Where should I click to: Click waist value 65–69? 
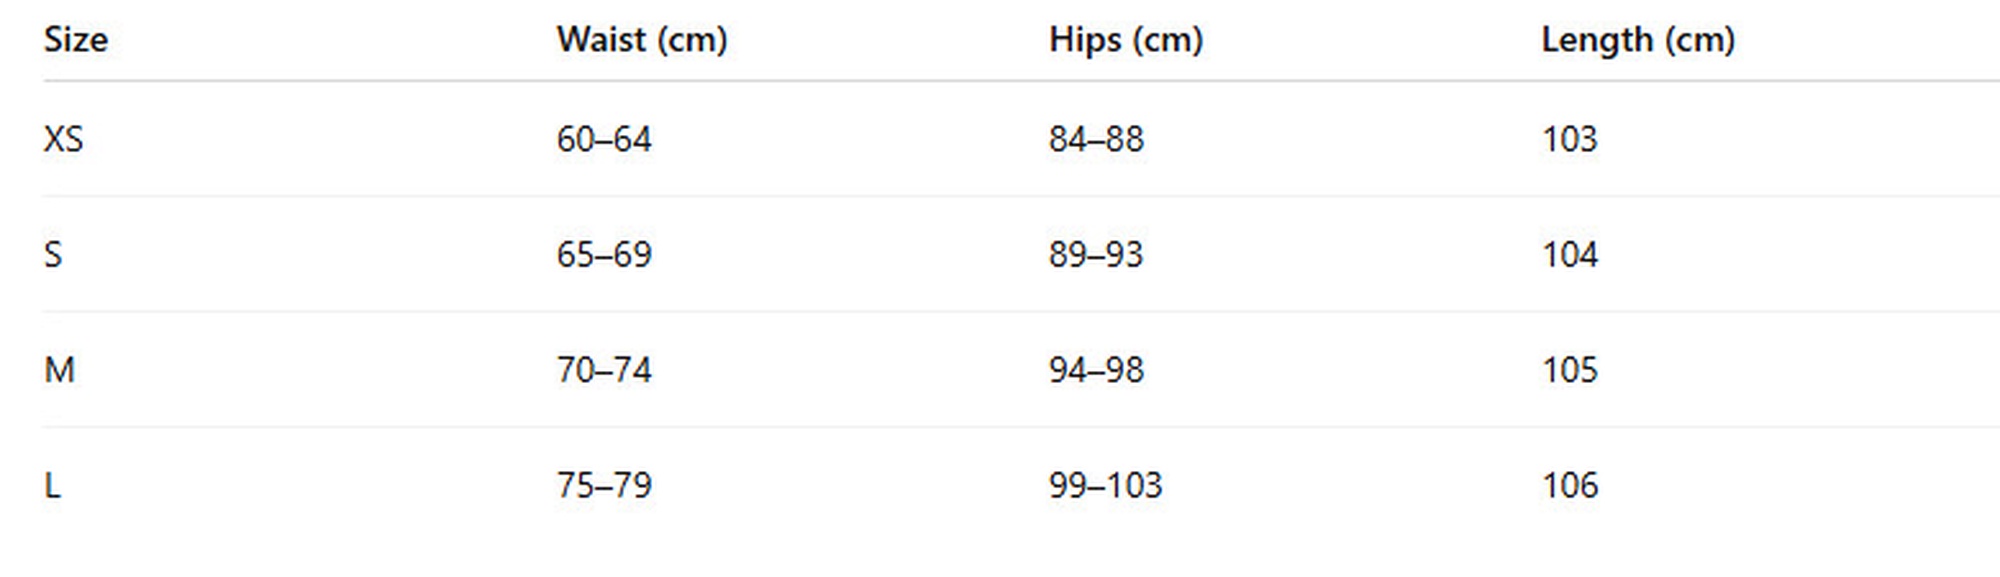click(x=604, y=255)
